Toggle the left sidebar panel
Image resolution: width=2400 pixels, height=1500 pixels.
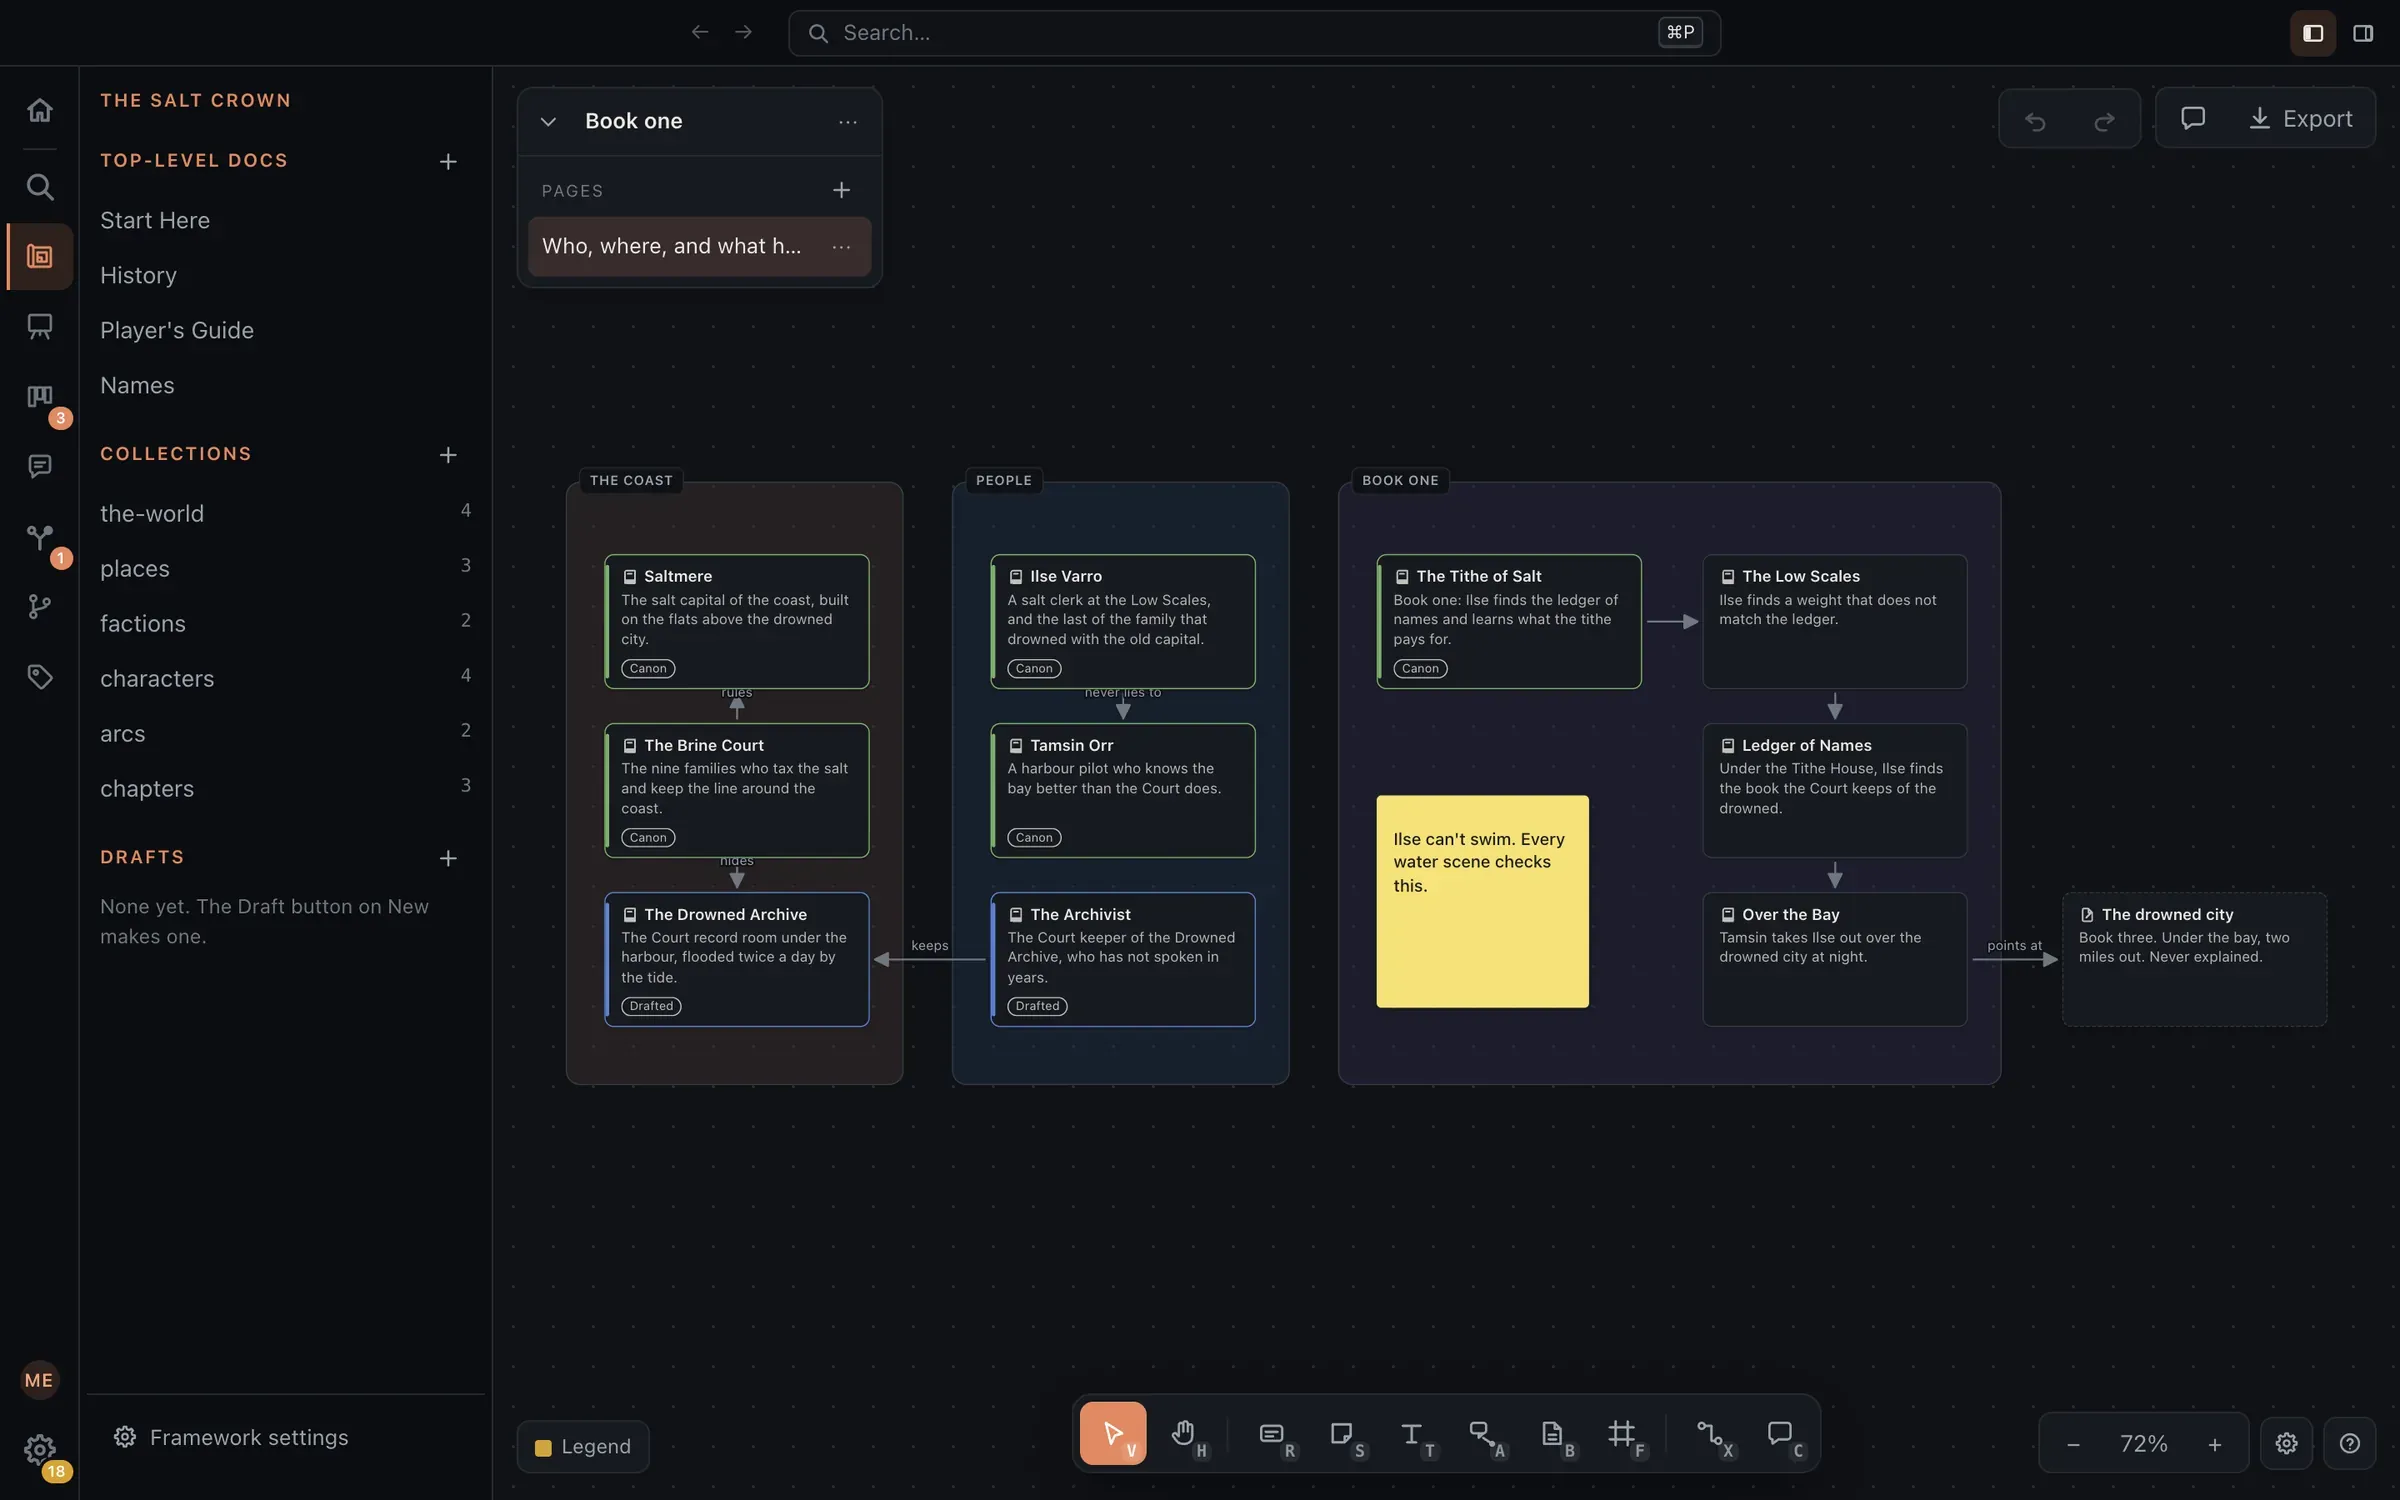[x=2313, y=33]
